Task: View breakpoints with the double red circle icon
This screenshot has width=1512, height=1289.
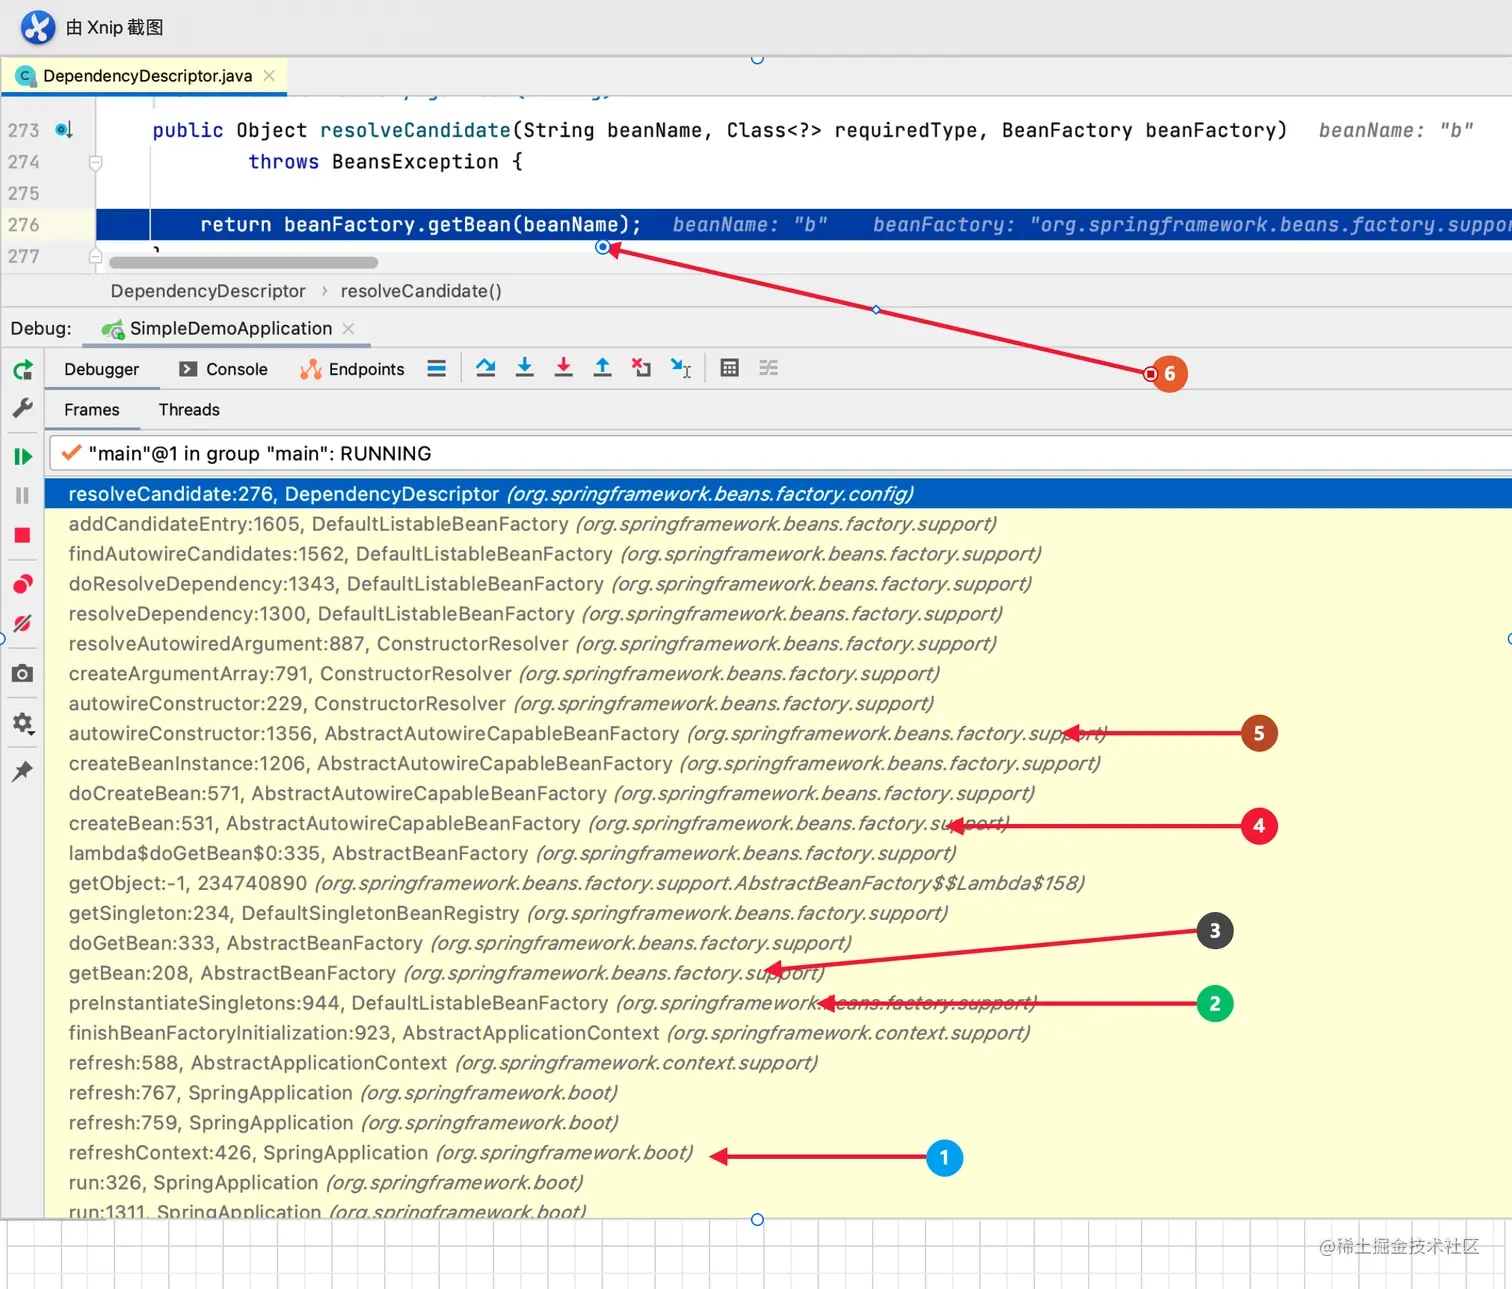Action: 23,584
